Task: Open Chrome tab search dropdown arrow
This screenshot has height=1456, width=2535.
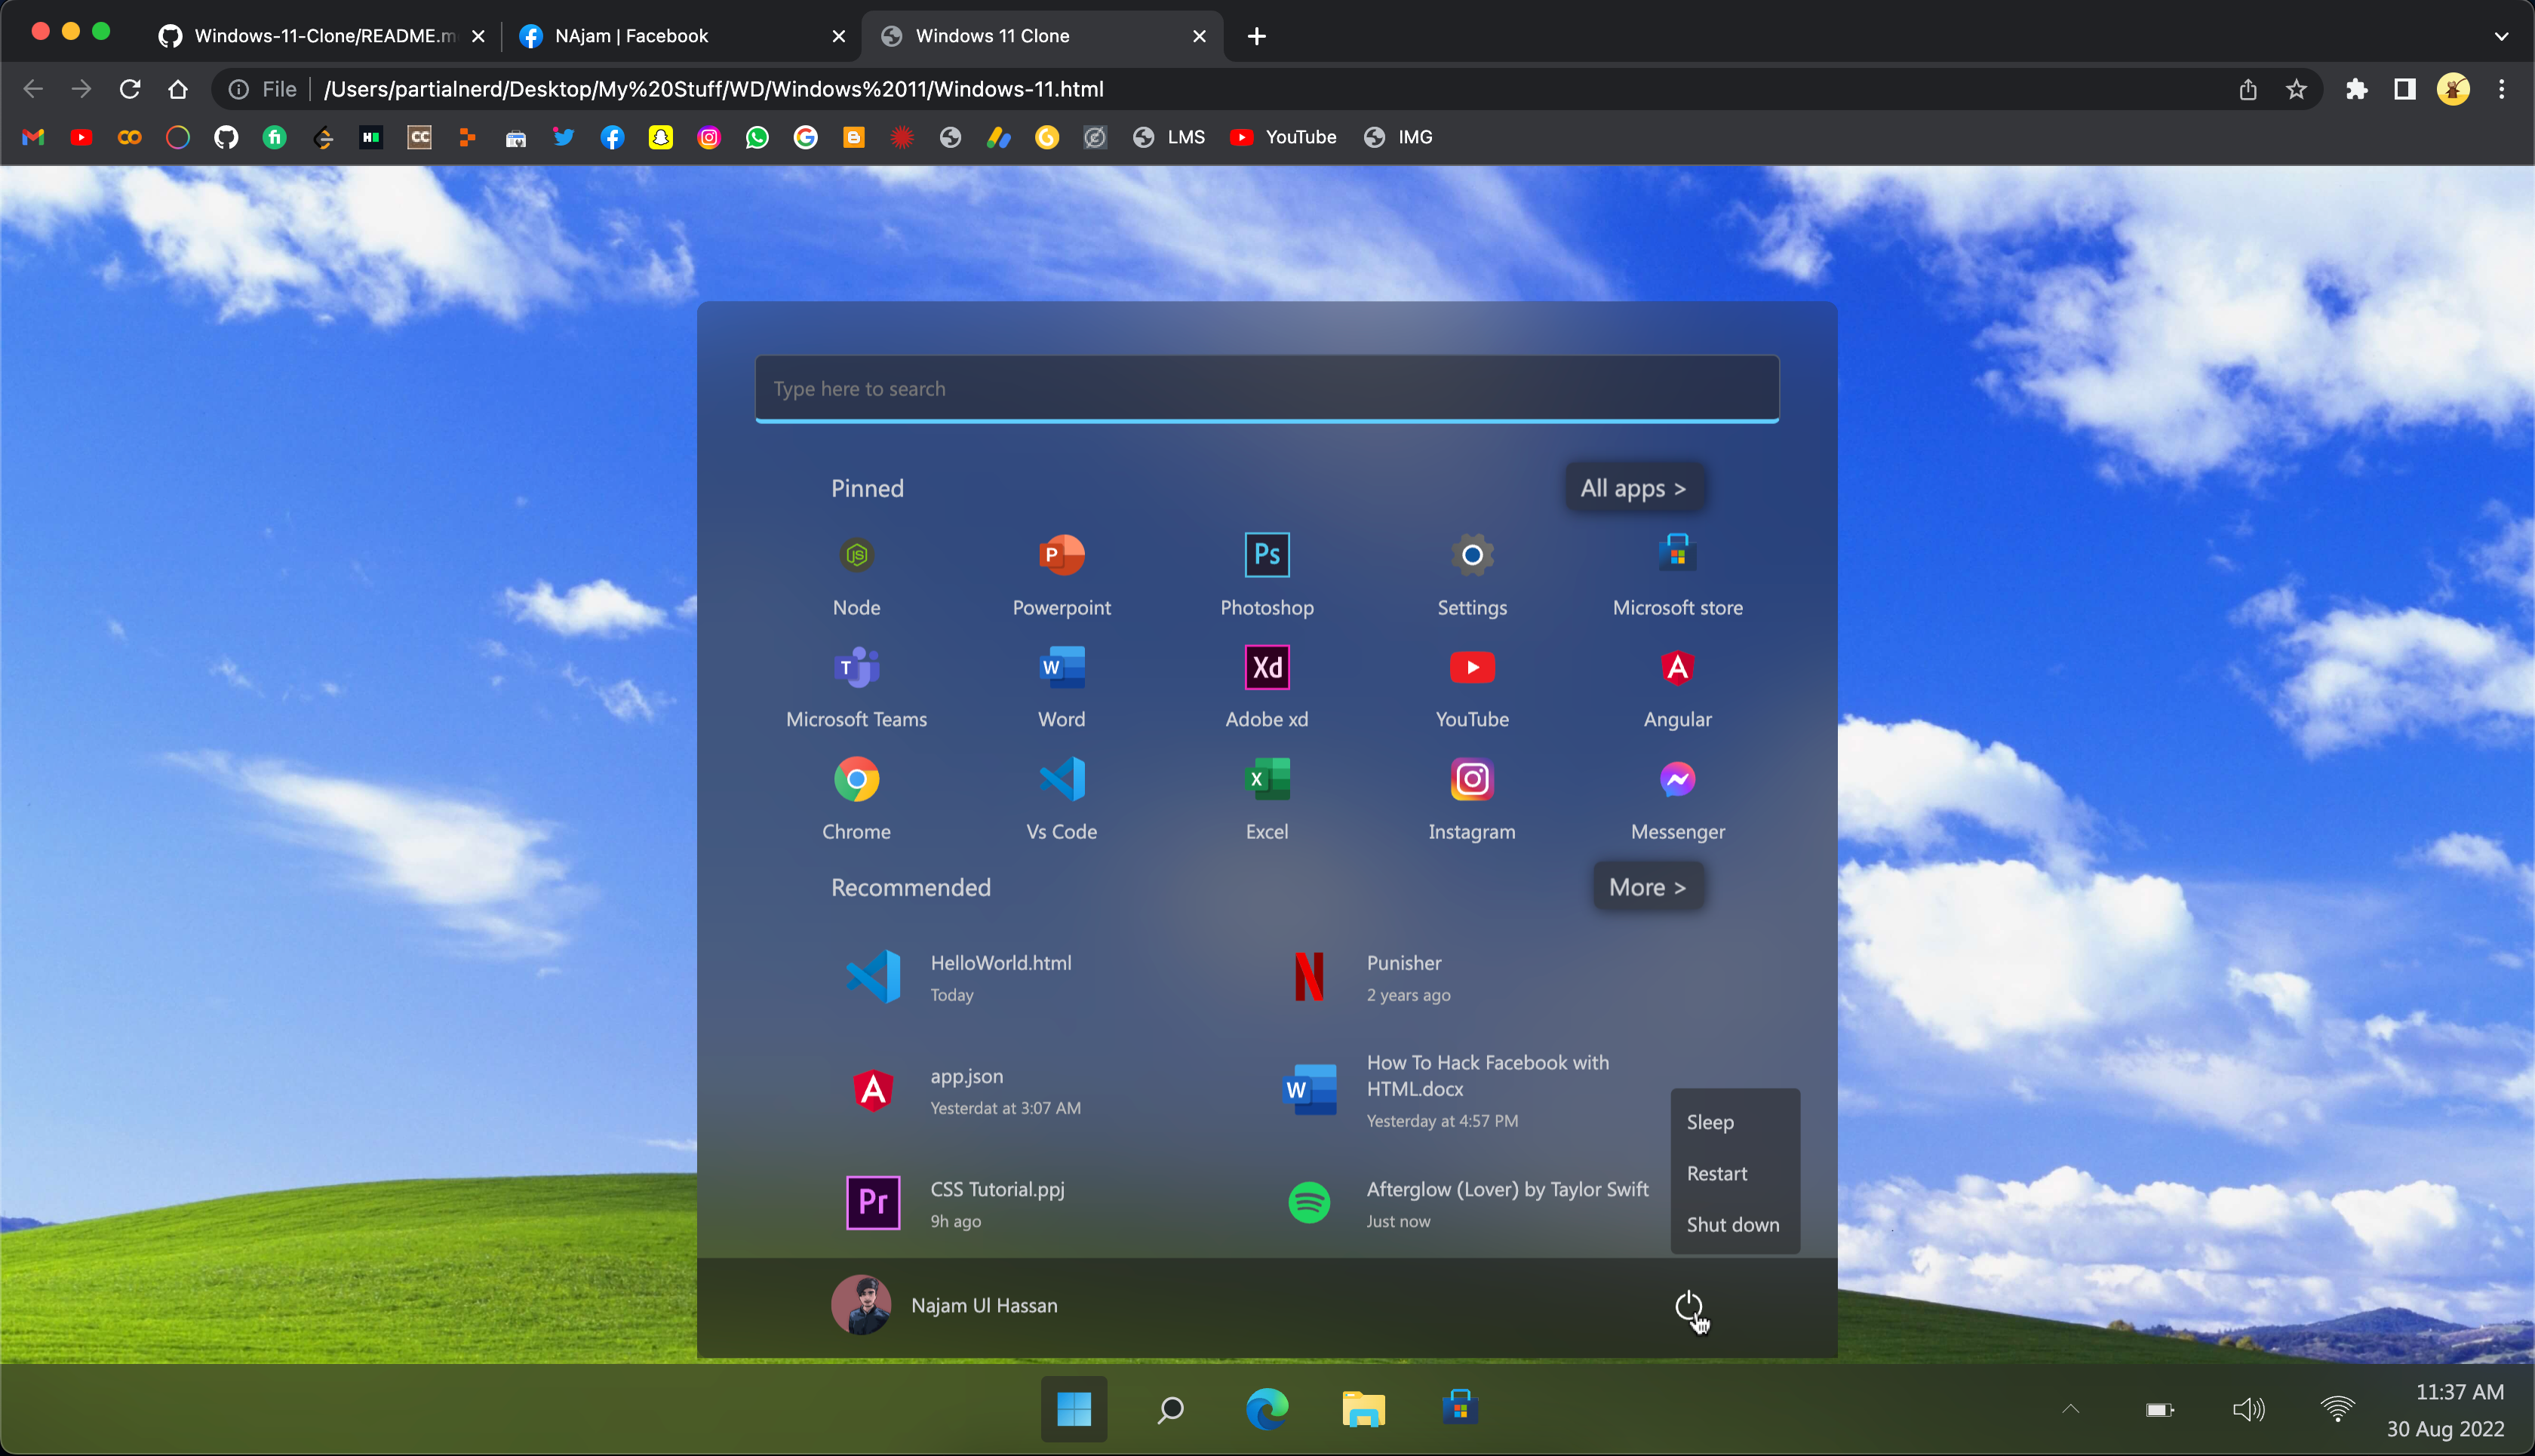Action: [2501, 36]
